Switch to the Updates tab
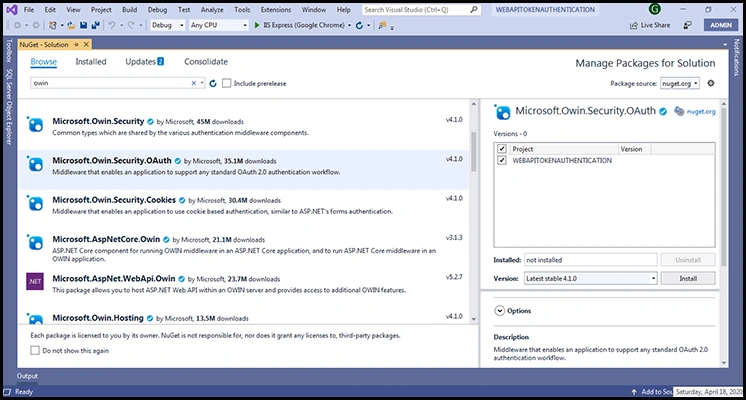This screenshot has width=746, height=400. pos(144,61)
